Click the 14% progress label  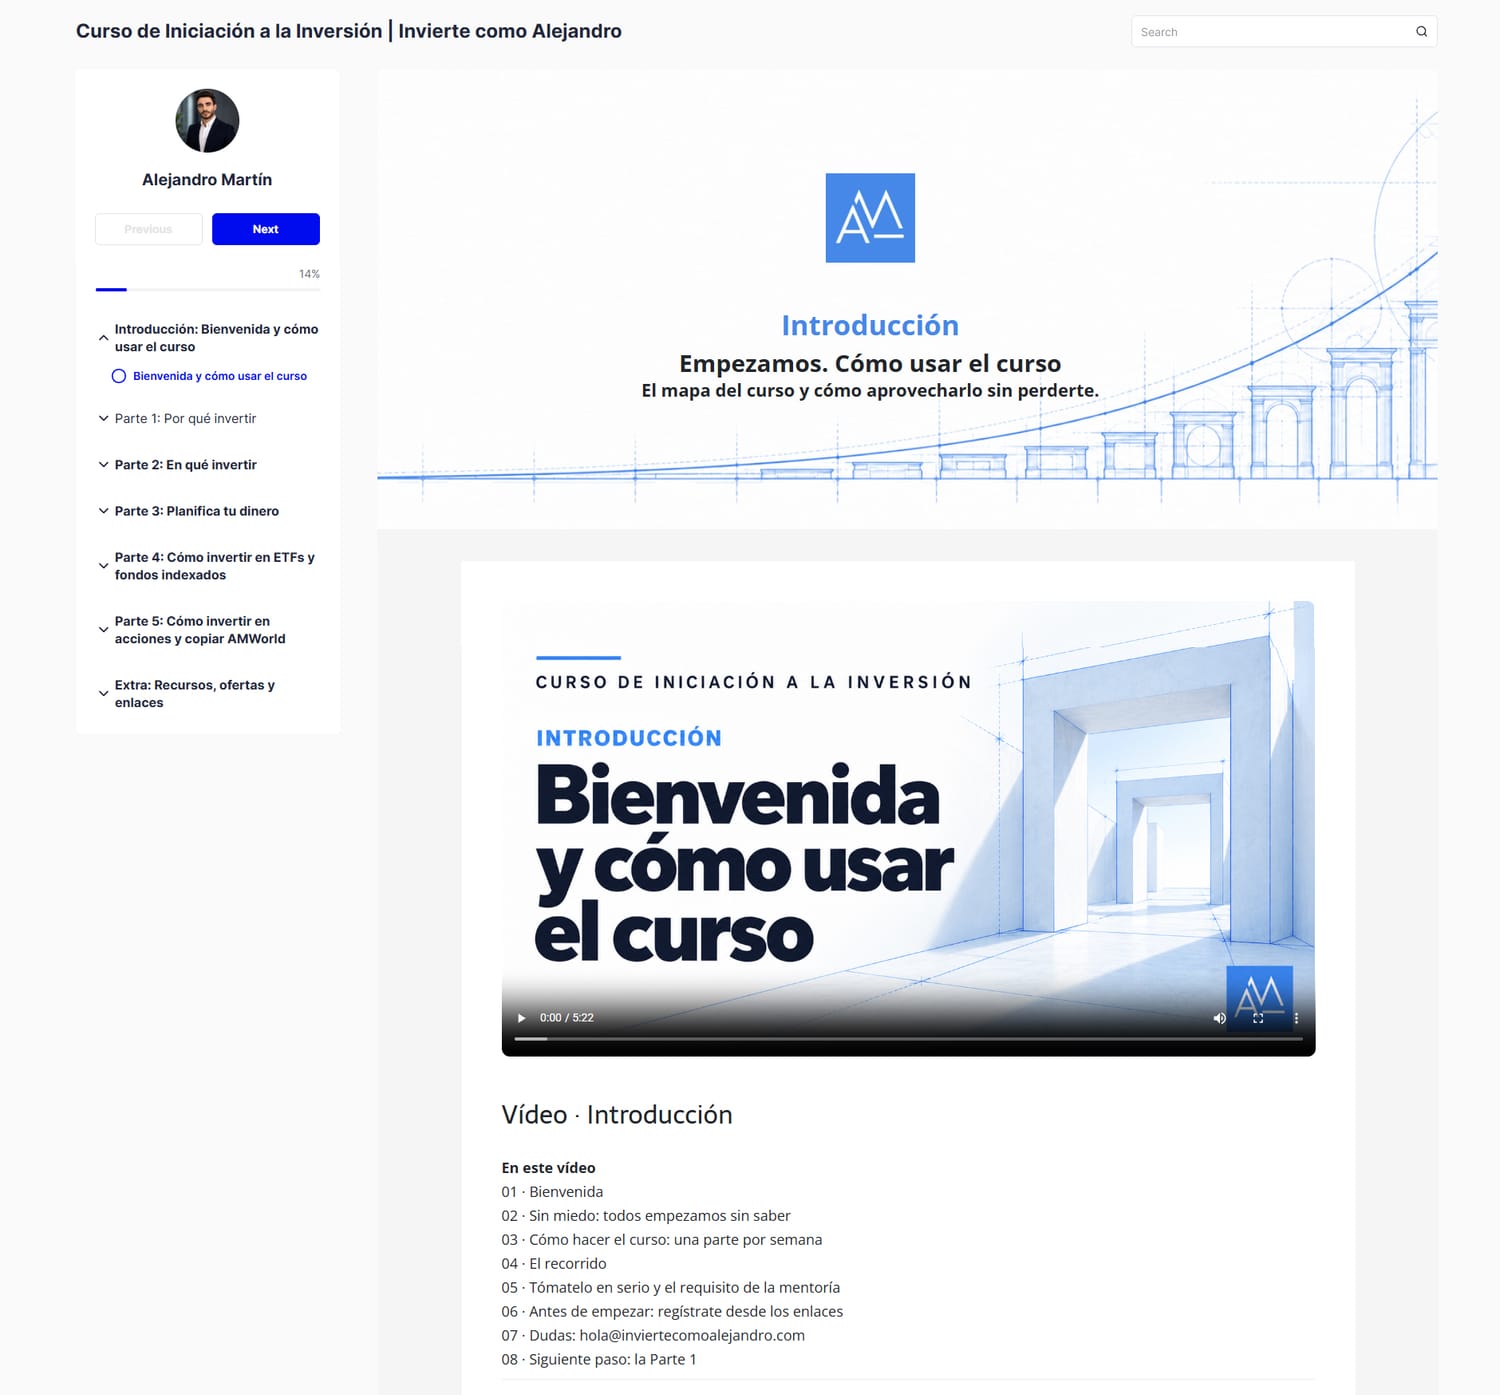coord(309,274)
